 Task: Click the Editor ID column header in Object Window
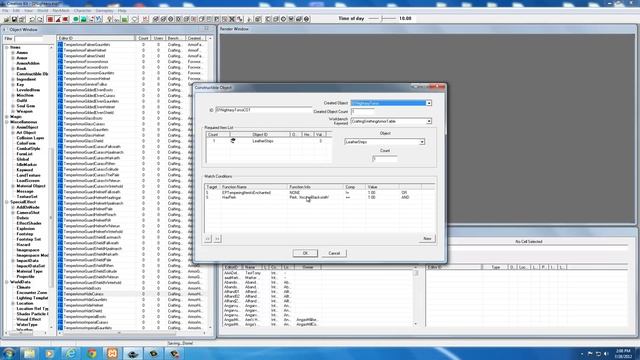(96, 38)
